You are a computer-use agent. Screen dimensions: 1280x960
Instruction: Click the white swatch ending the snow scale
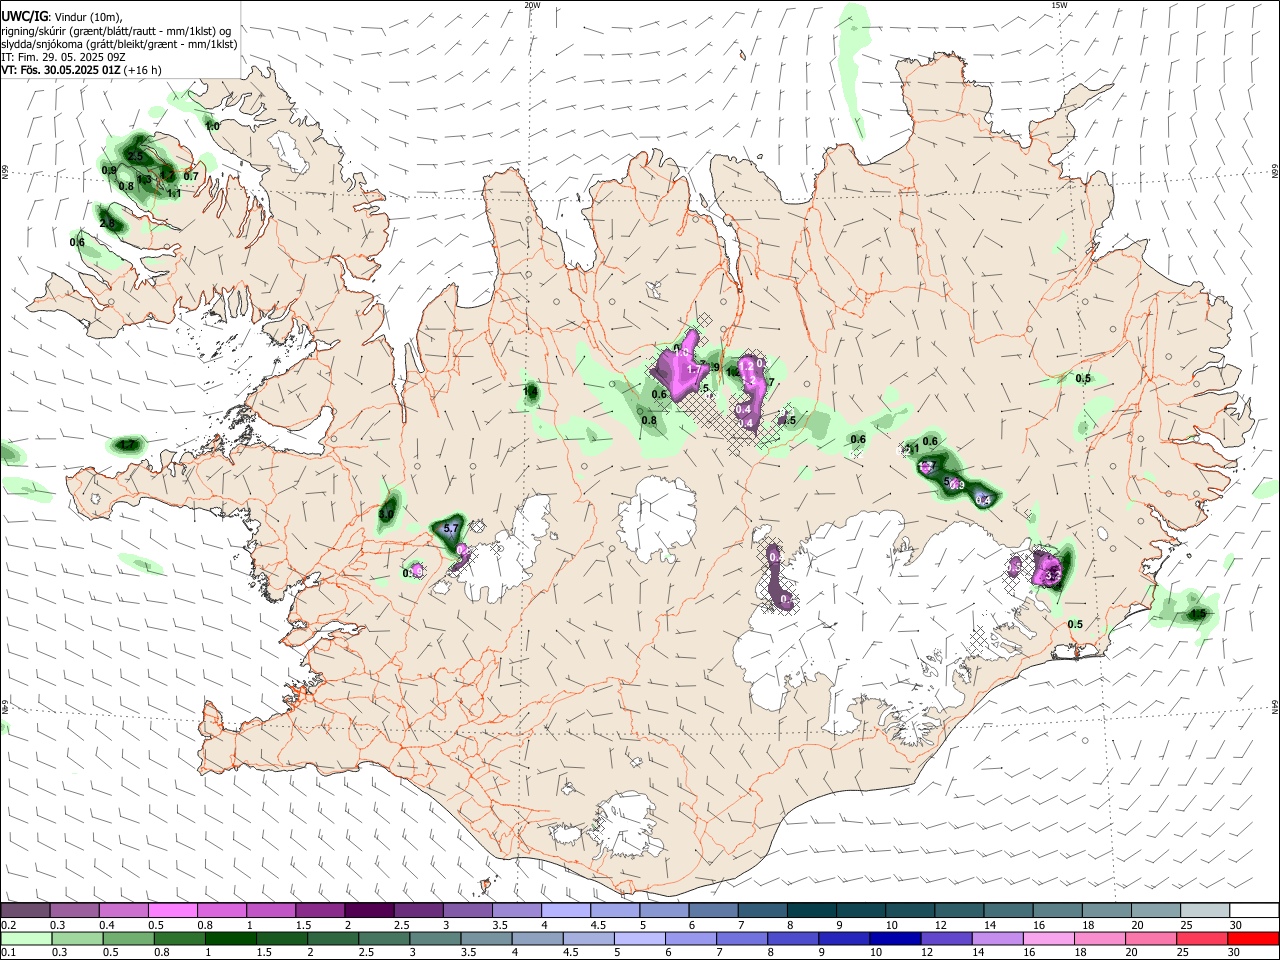[1253, 911]
